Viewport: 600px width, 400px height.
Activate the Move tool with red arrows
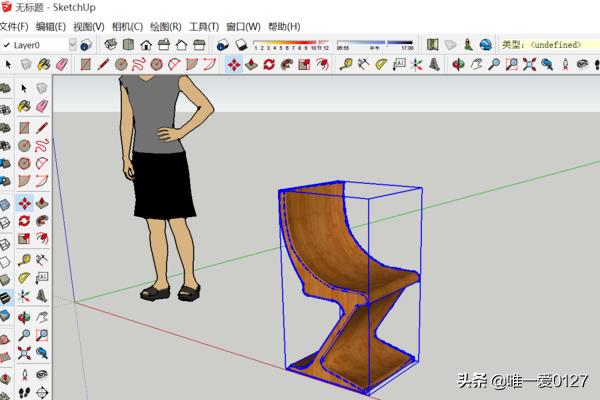click(234, 64)
